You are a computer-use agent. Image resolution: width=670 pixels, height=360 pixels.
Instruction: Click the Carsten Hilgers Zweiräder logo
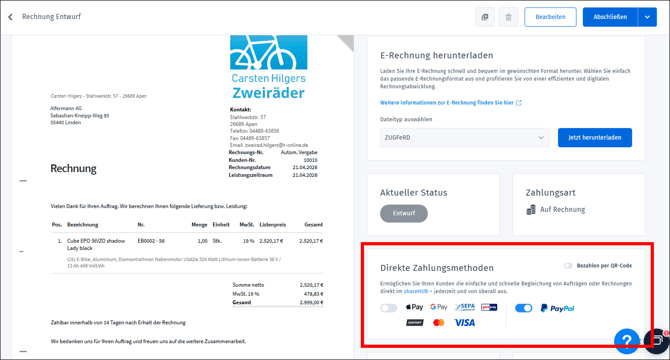tap(268, 67)
